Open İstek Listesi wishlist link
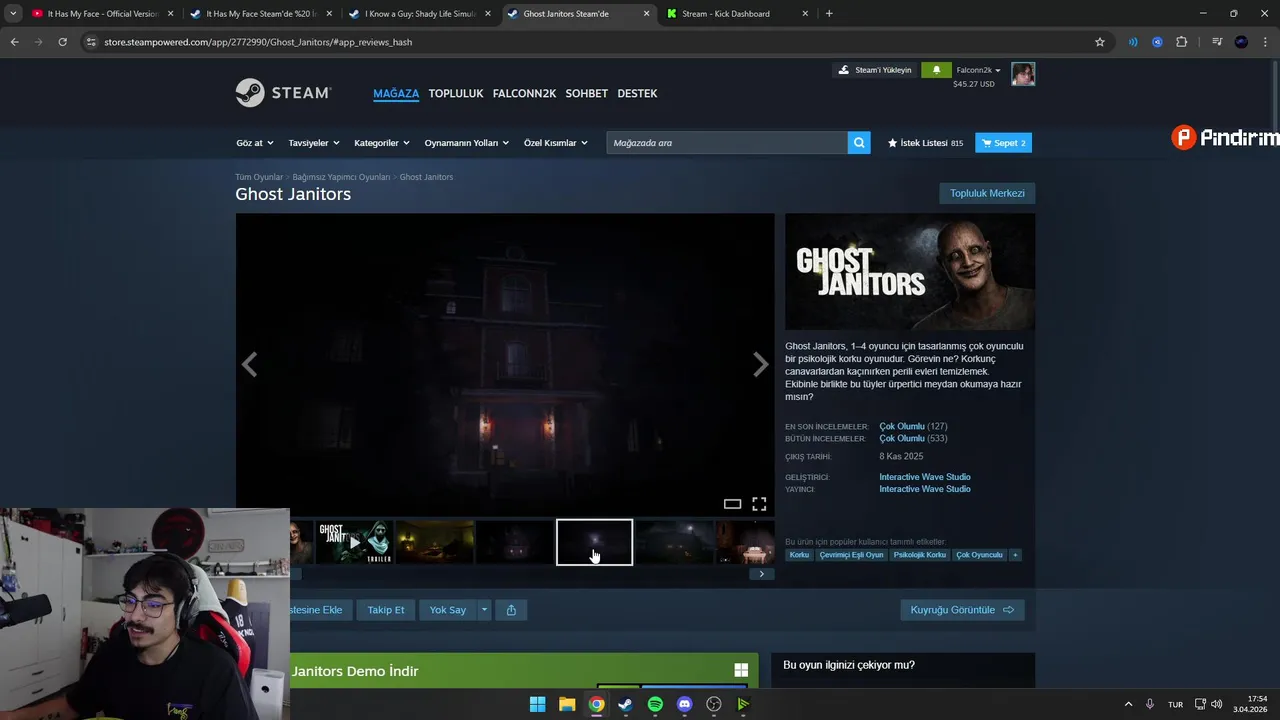 click(925, 143)
